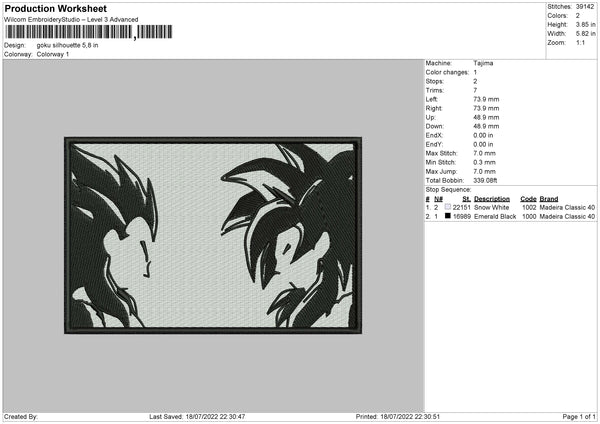Click the Emerald Black color swatch
The image size is (600, 424).
coord(448,216)
